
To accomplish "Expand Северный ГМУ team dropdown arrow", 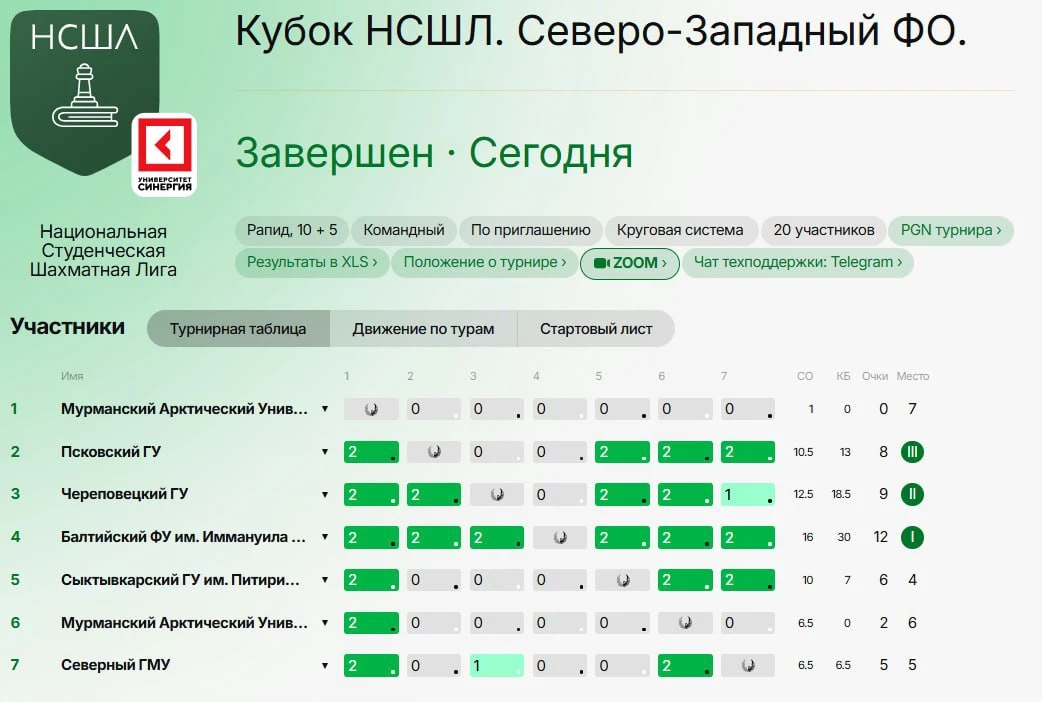I will 325,665.
